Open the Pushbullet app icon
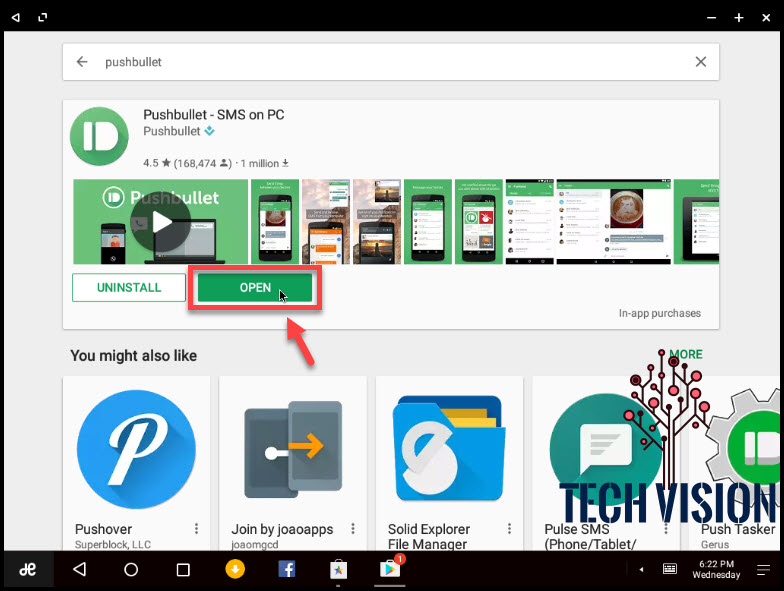Image resolution: width=784 pixels, height=591 pixels. tap(100, 136)
